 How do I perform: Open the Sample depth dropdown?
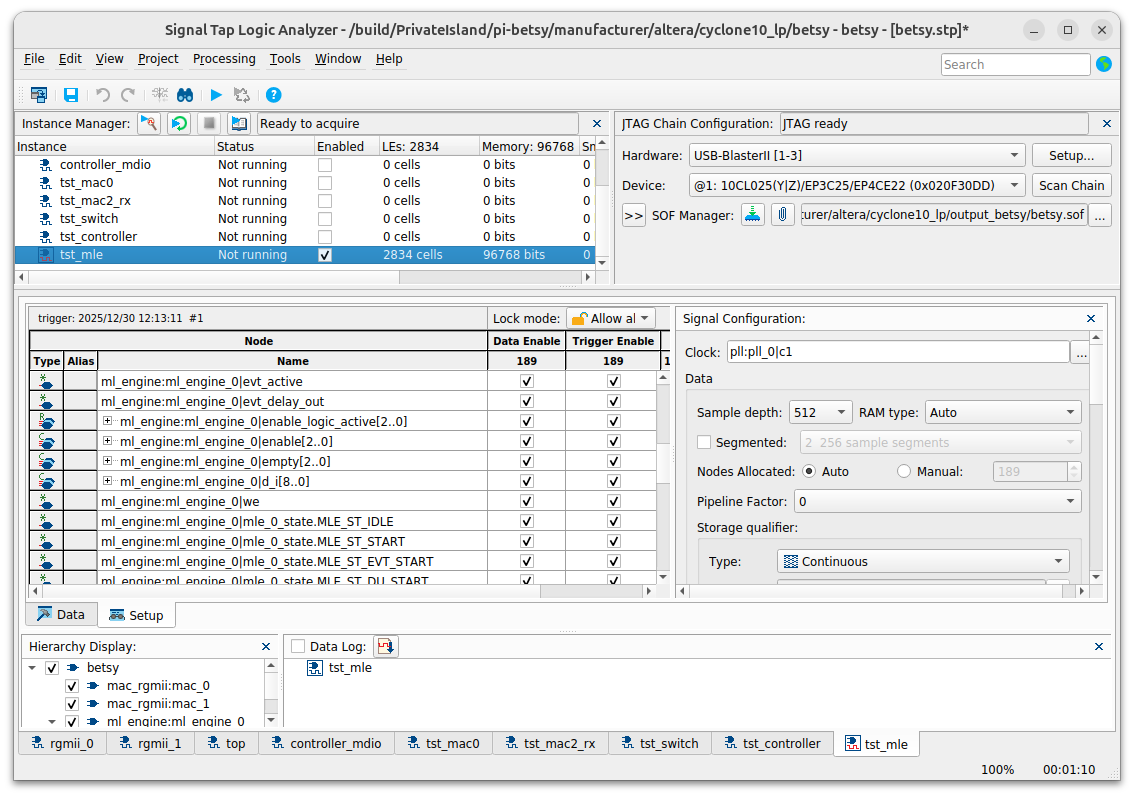pos(820,412)
